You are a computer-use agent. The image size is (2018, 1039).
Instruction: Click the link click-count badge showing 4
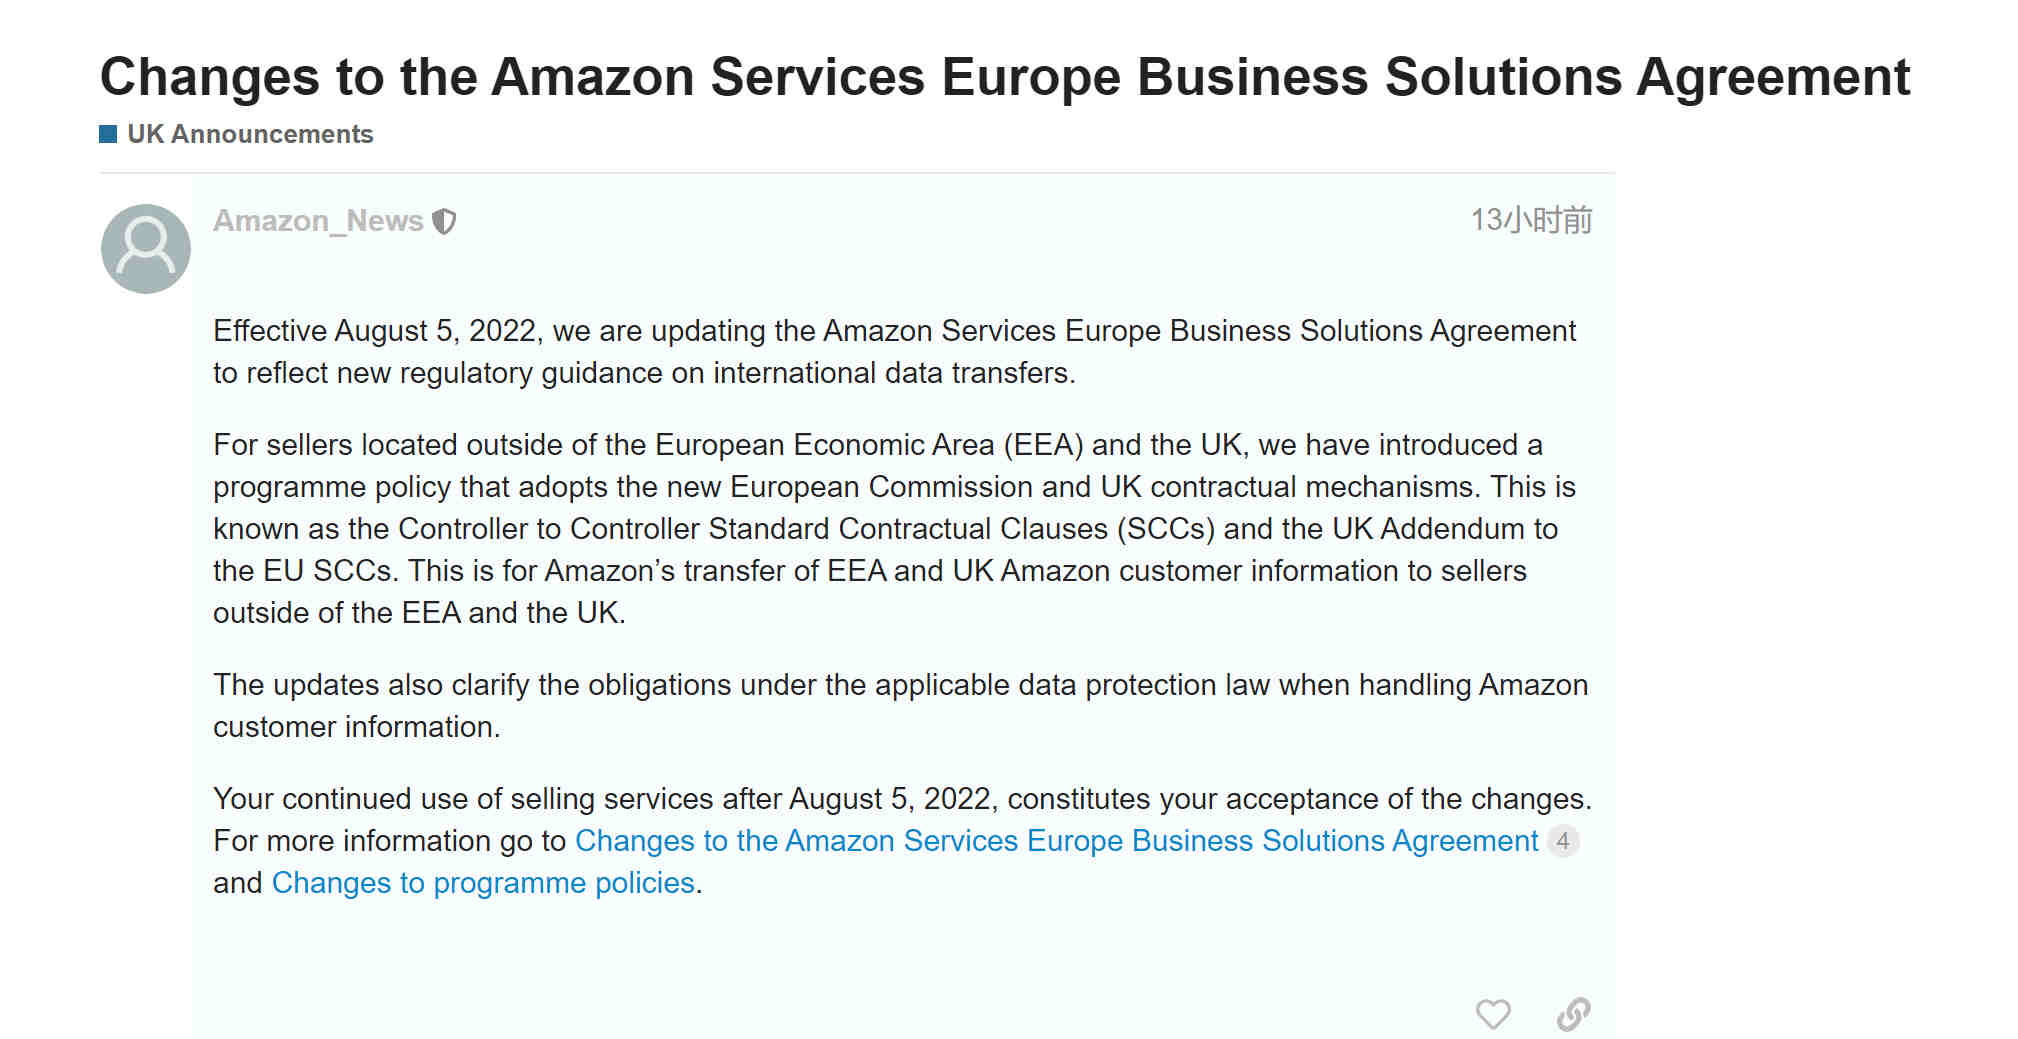pos(1563,841)
